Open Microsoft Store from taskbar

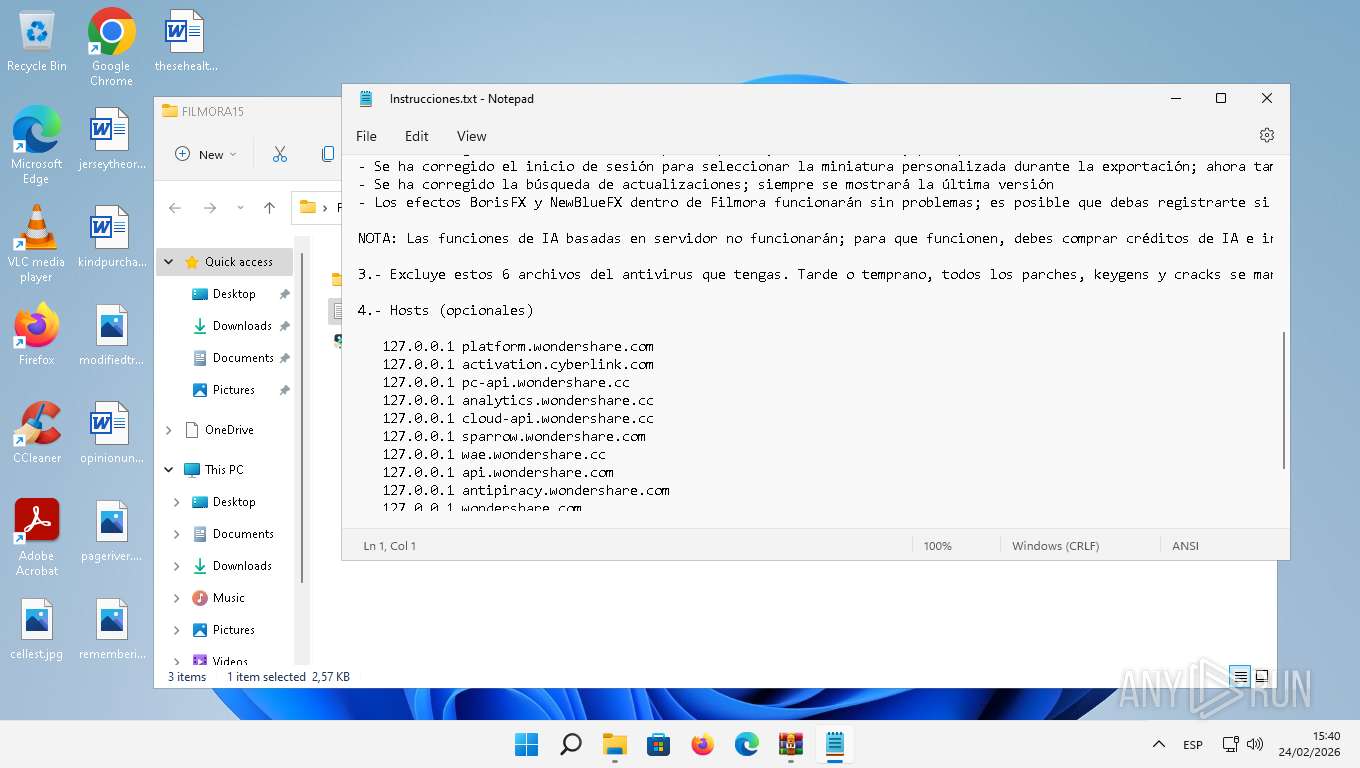tap(658, 744)
